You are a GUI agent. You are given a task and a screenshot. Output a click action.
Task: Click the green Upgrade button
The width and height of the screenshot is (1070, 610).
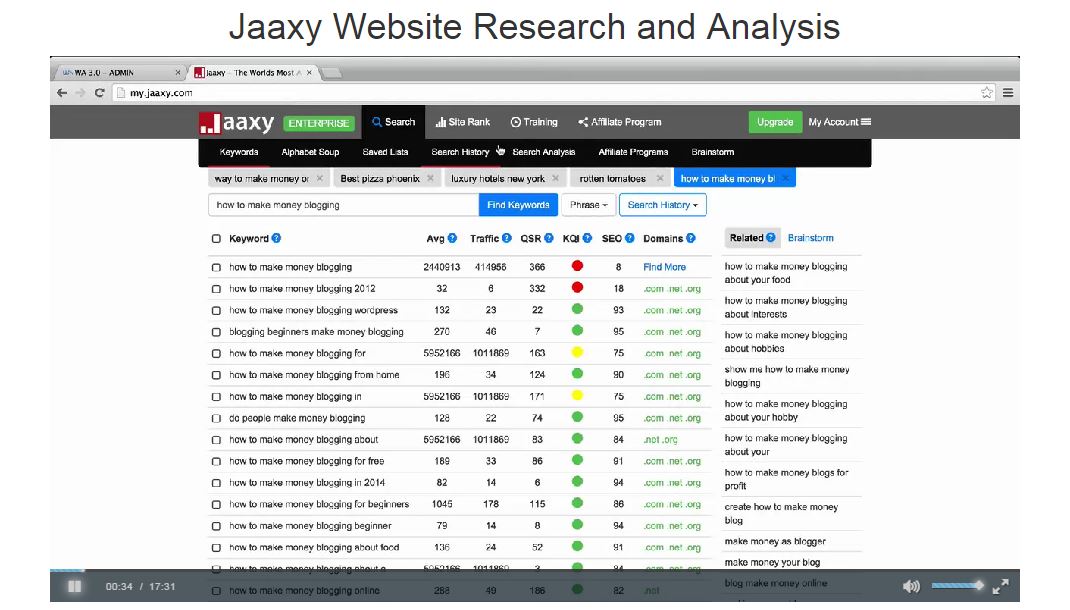point(775,122)
